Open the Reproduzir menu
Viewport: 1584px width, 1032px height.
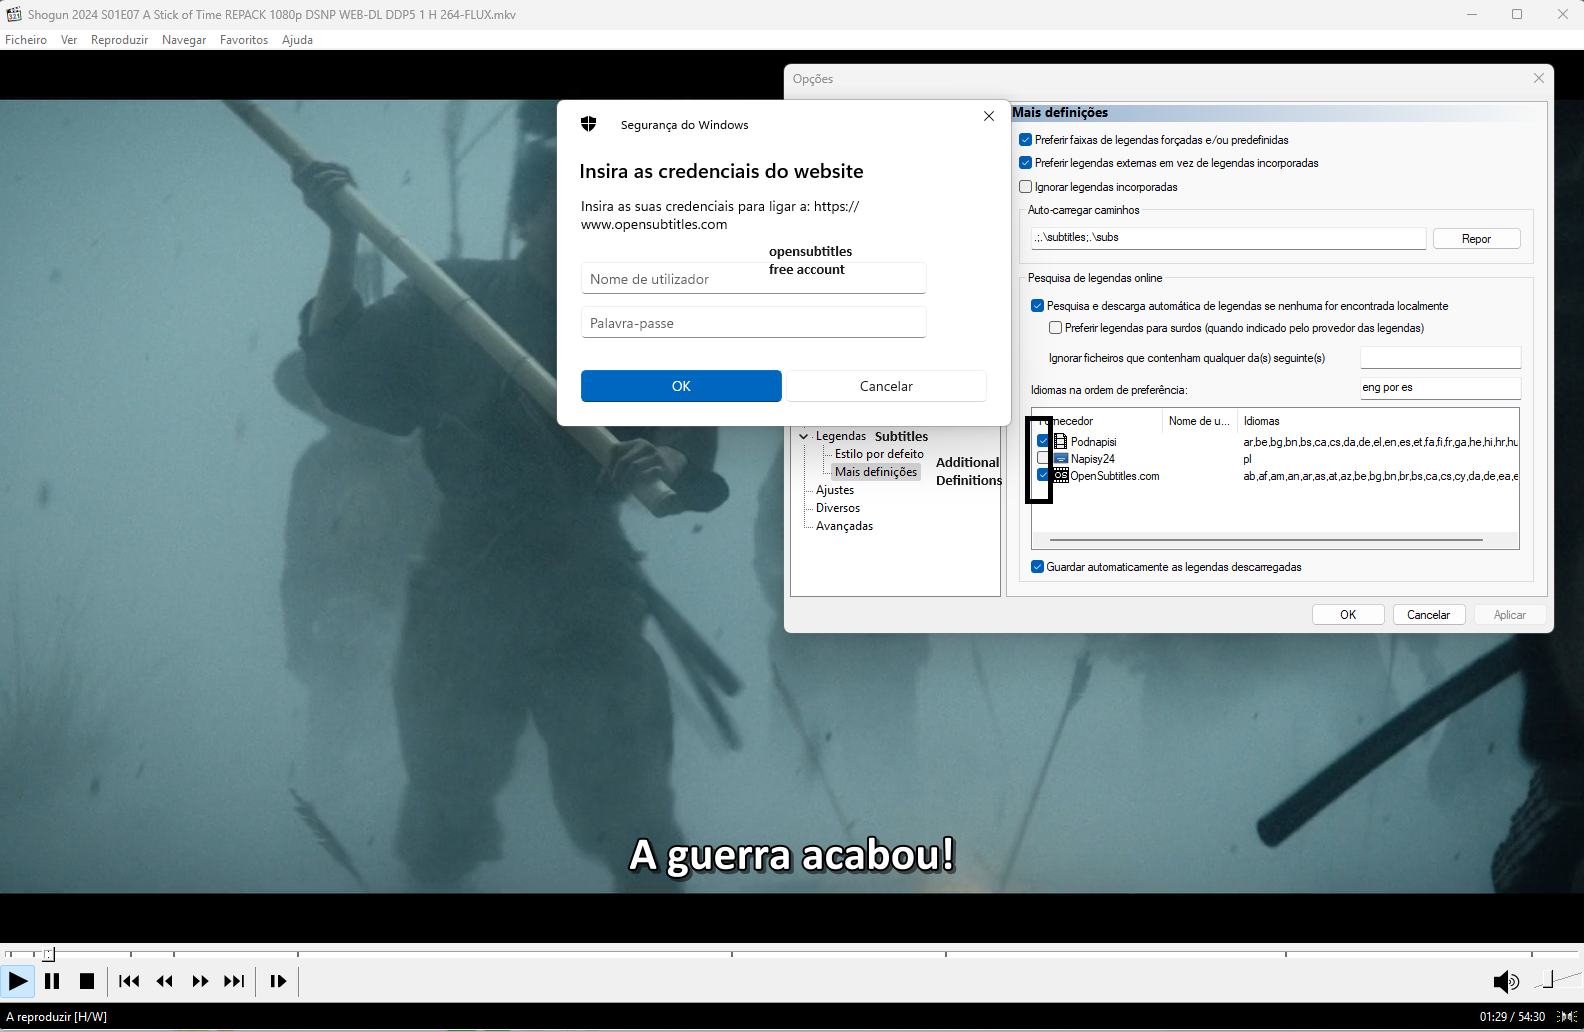119,40
